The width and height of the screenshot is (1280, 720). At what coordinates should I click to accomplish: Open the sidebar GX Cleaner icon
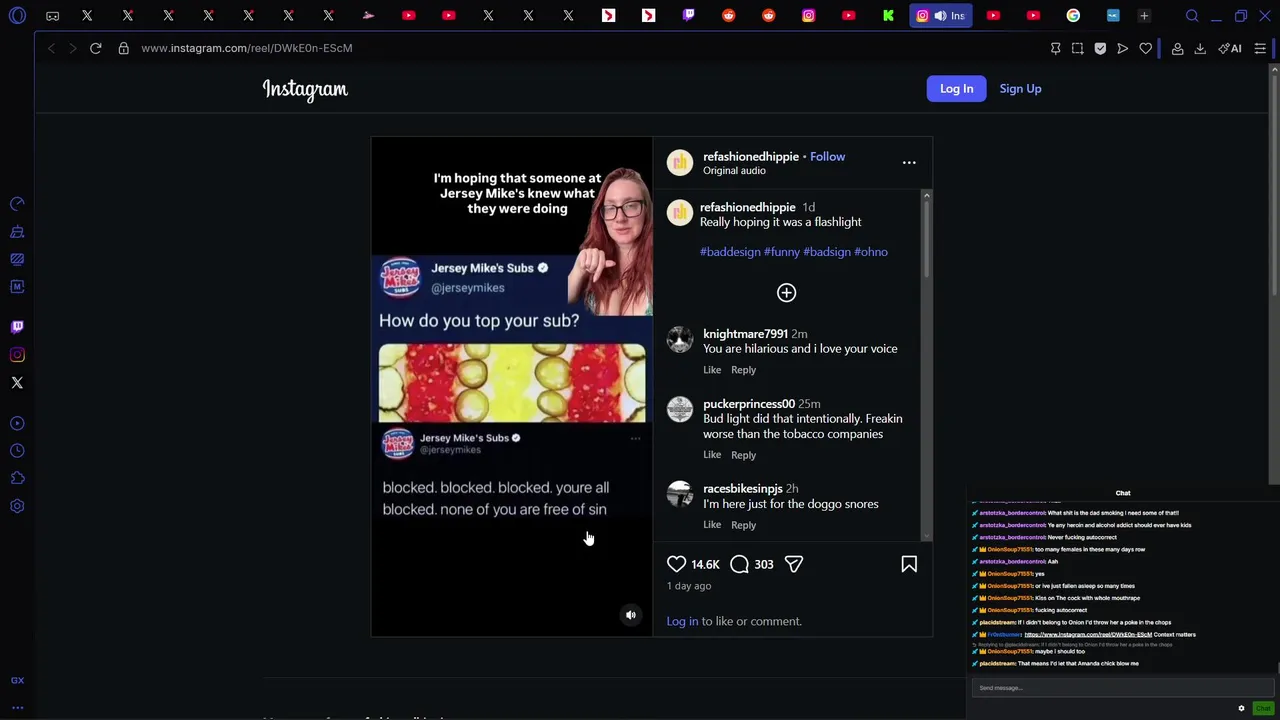[17, 232]
